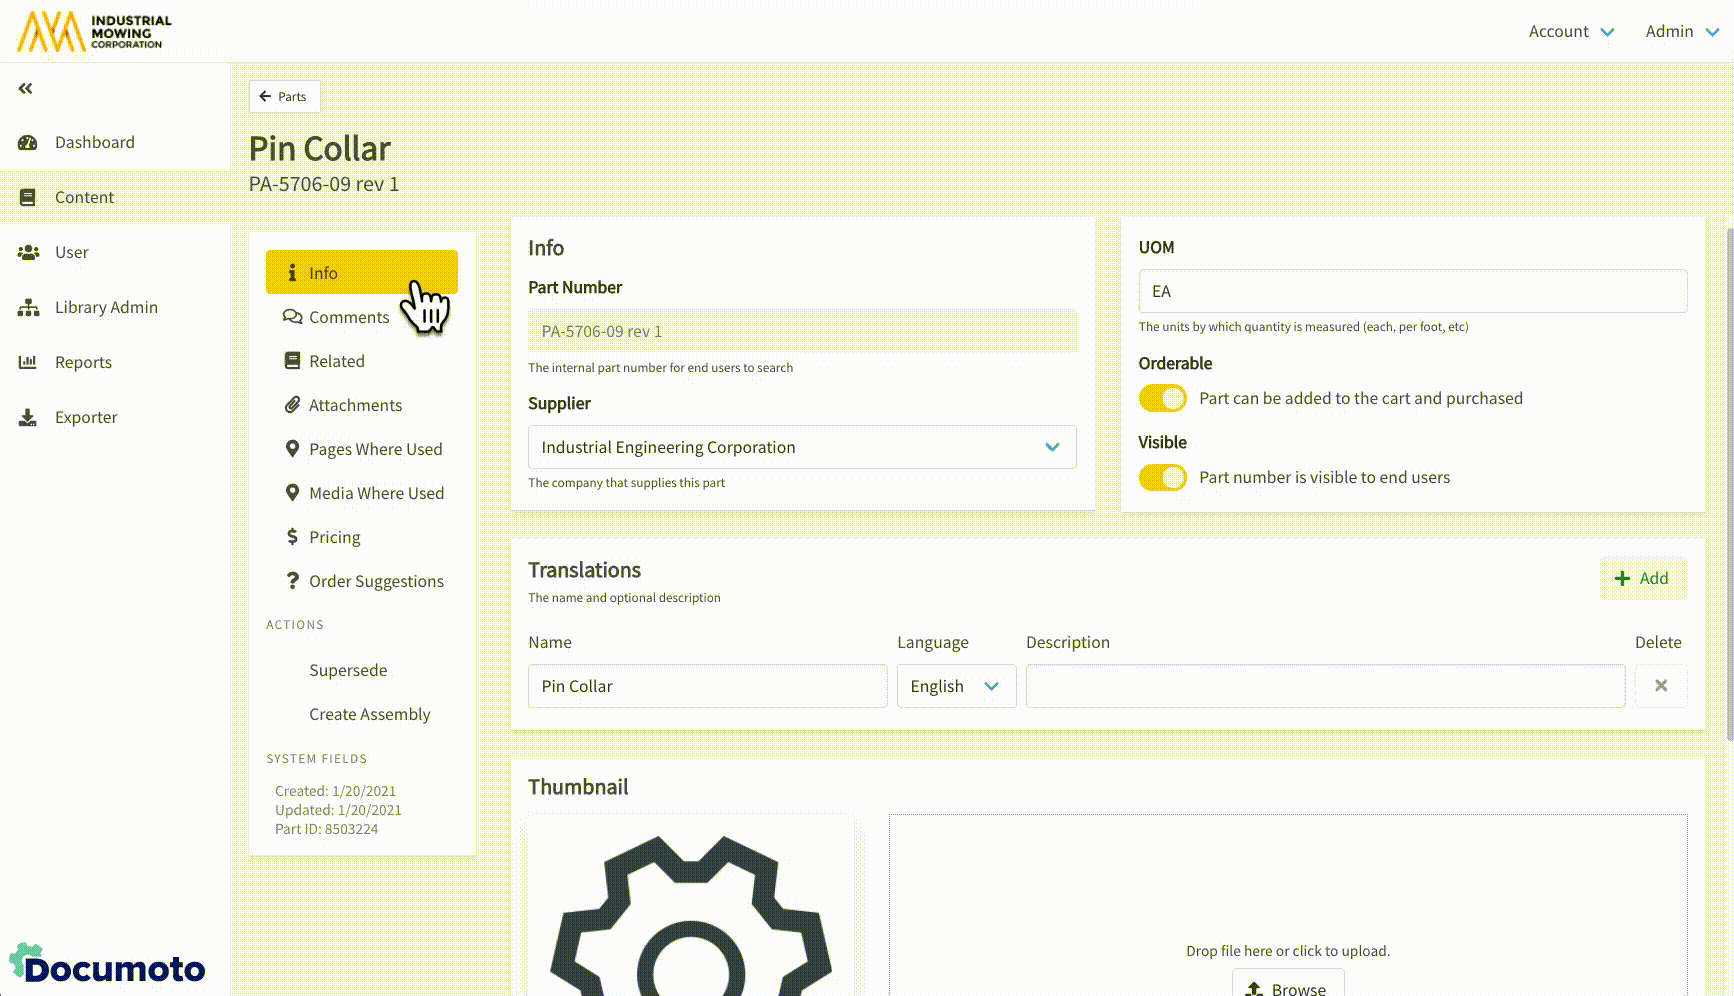This screenshot has height=996, width=1734.
Task: Collapse the sidebar with double-chevron icon
Action: point(26,89)
